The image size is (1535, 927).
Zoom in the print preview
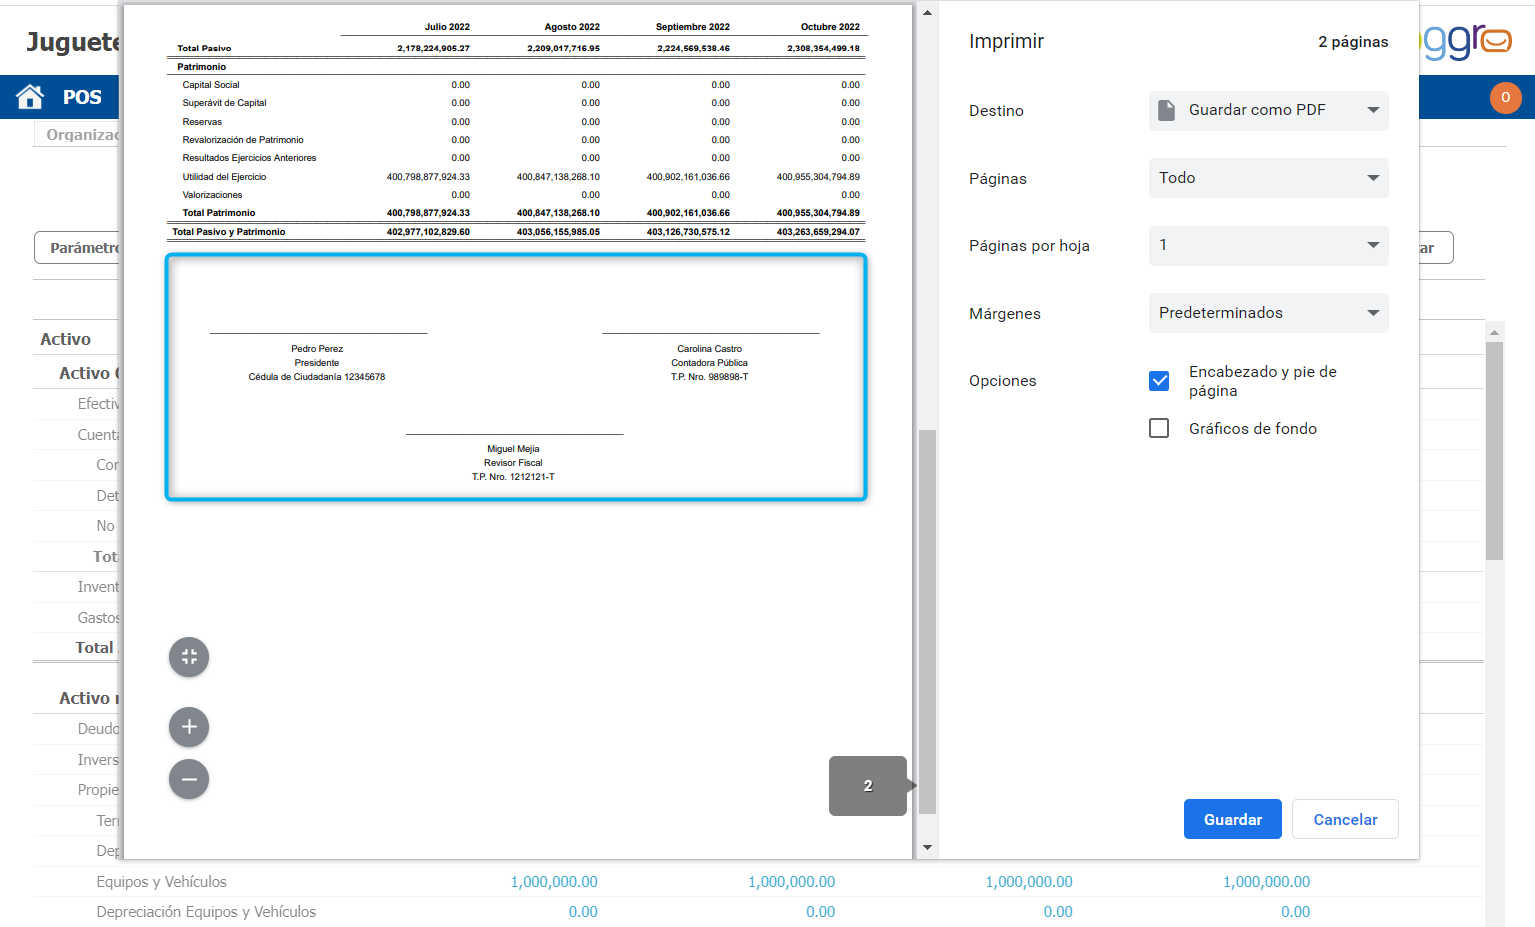click(x=189, y=727)
